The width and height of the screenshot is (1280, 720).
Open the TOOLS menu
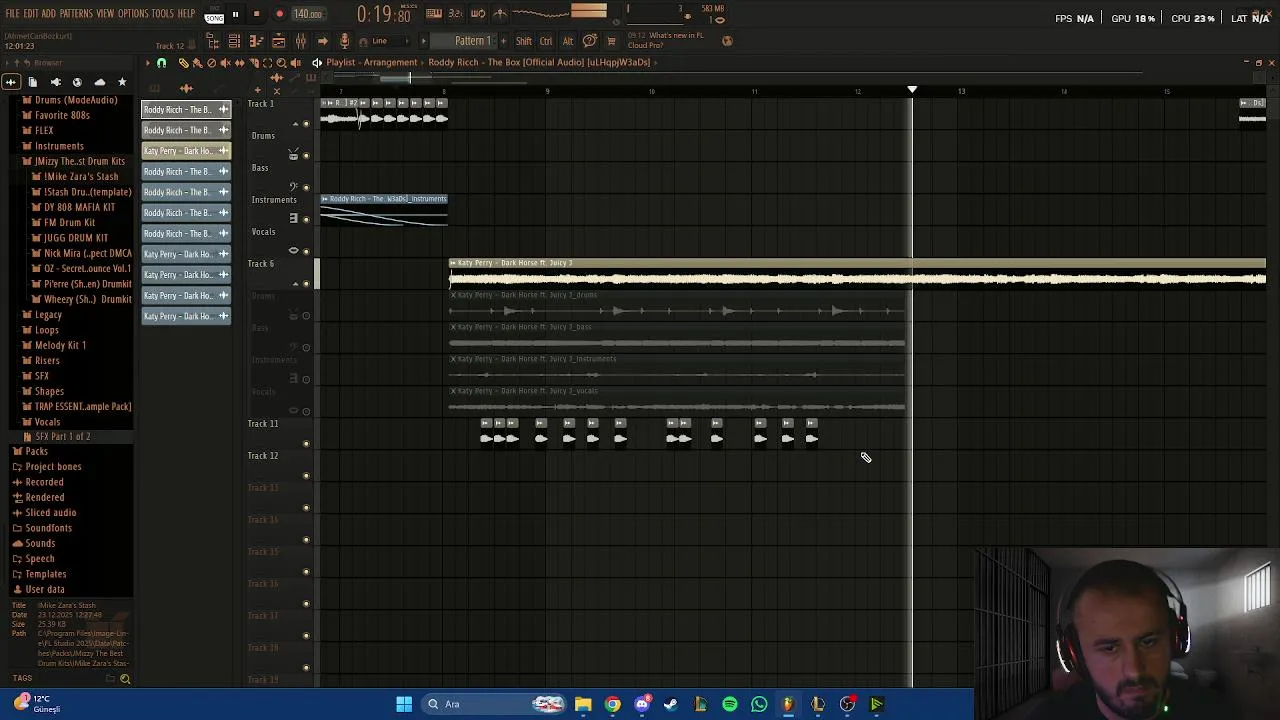coord(163,14)
